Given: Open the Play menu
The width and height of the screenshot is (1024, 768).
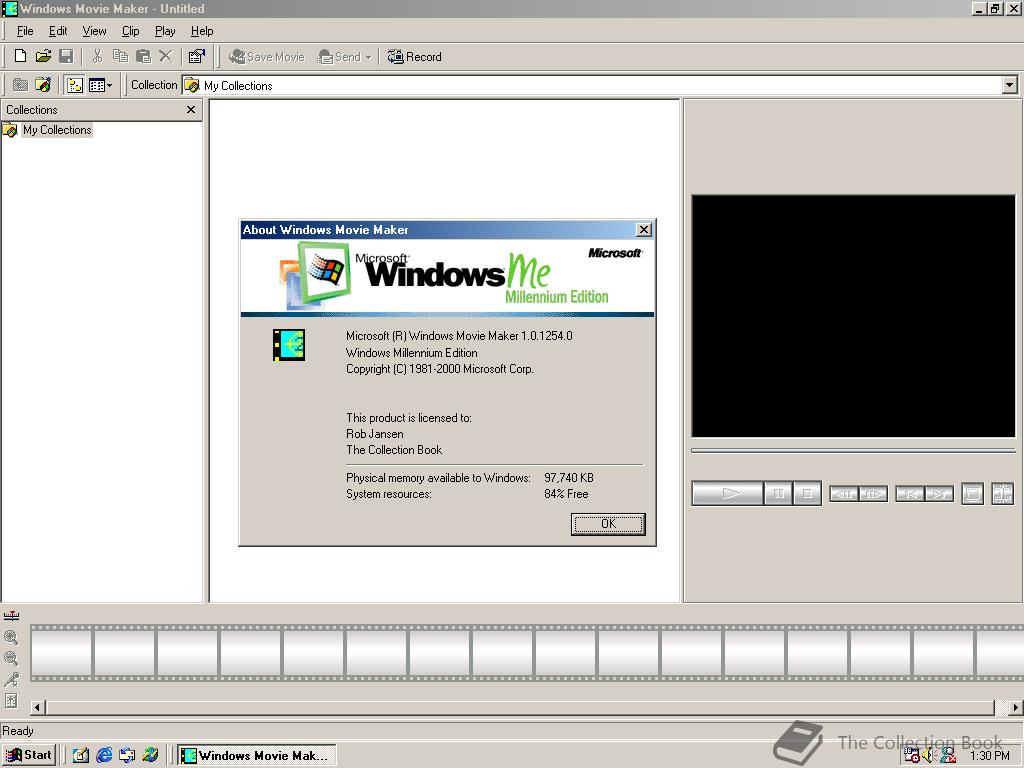Looking at the screenshot, I should click(165, 31).
